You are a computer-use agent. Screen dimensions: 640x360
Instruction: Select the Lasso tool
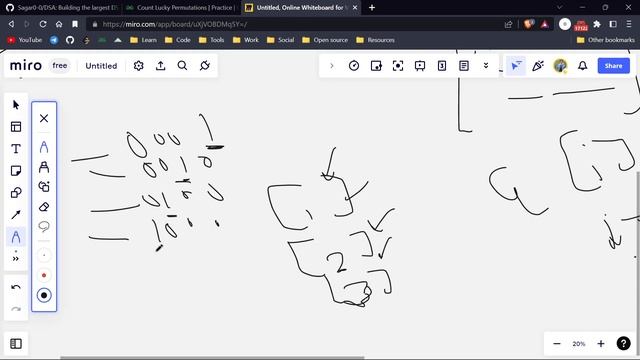(44, 226)
